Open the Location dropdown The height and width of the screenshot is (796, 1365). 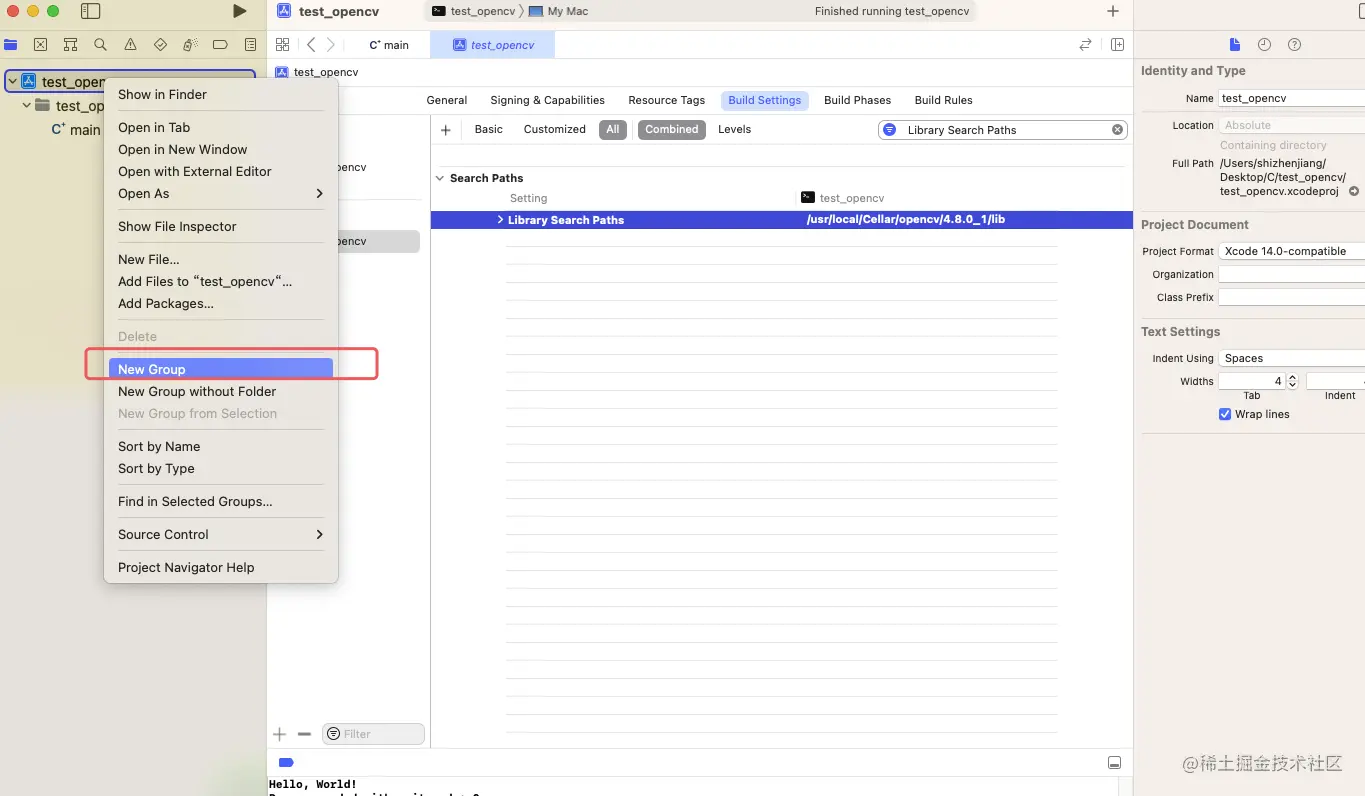pos(1291,125)
